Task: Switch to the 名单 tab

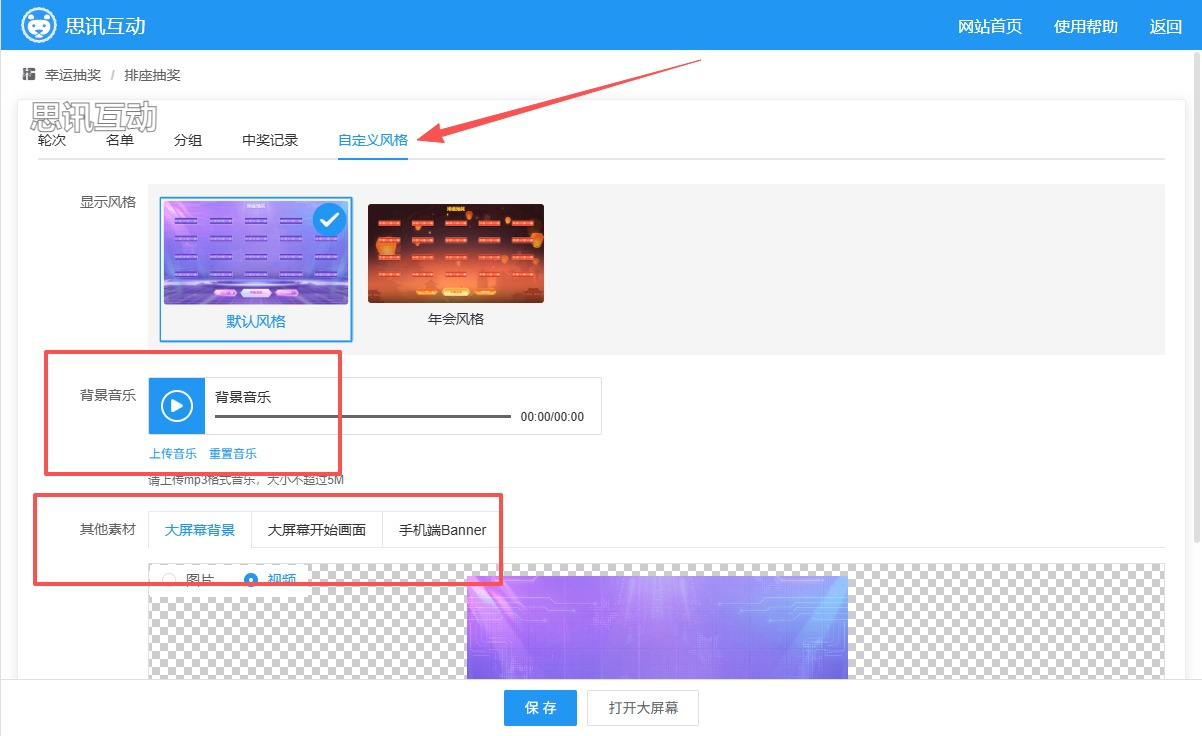Action: 120,140
